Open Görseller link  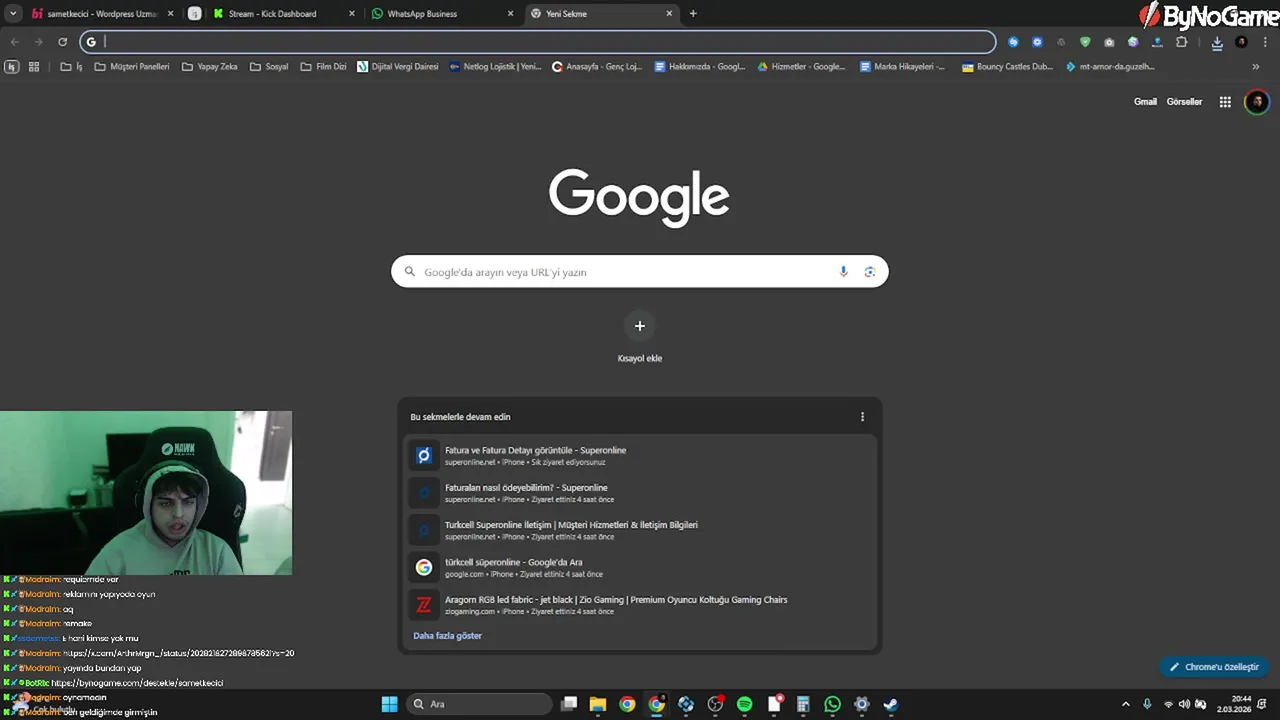pos(1184,102)
